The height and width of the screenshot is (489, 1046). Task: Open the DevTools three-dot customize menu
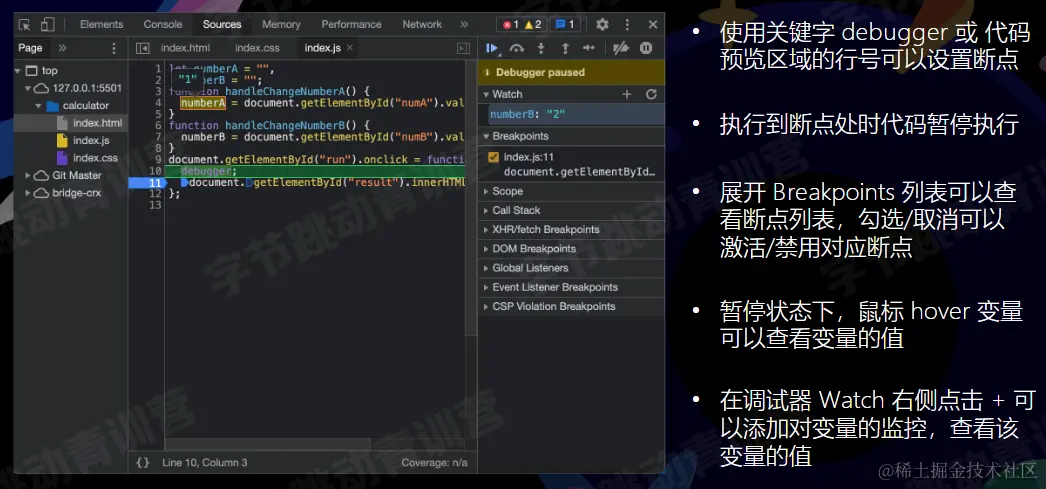tap(627, 25)
